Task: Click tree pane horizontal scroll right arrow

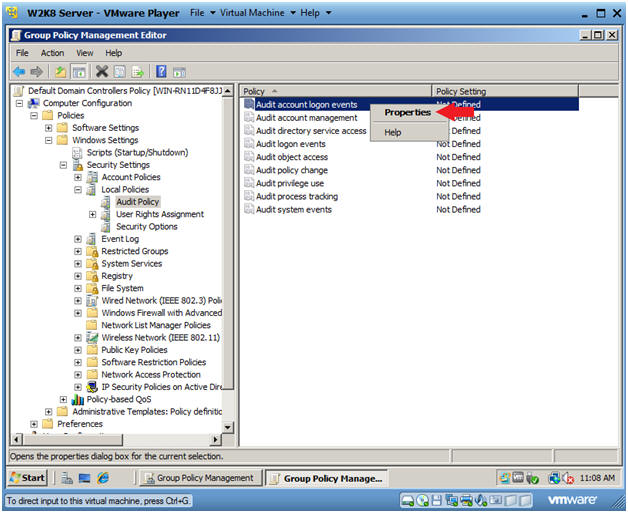Action: tap(215, 440)
